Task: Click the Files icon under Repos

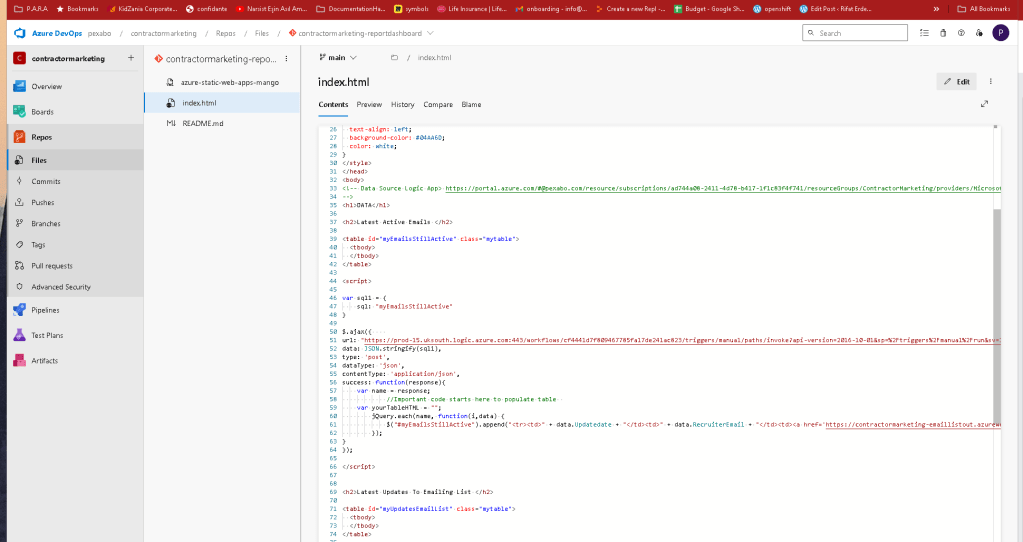Action: point(20,160)
